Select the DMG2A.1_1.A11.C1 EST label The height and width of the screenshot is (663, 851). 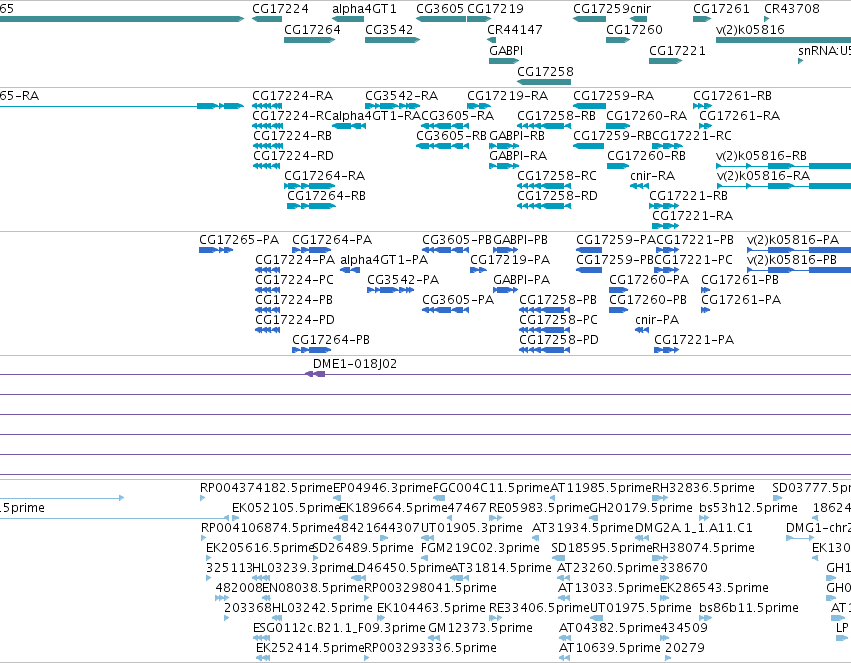click(x=694, y=528)
